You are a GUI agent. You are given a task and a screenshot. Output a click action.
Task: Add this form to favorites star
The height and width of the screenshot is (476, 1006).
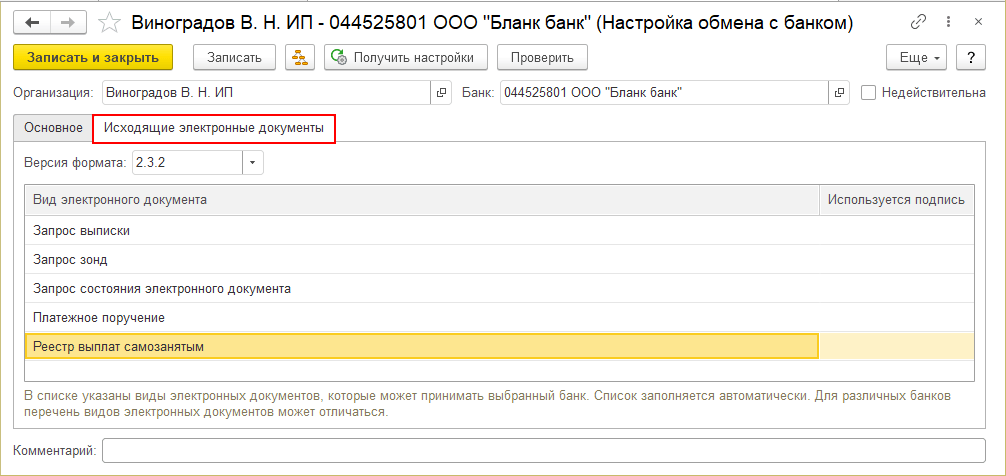coord(112,21)
